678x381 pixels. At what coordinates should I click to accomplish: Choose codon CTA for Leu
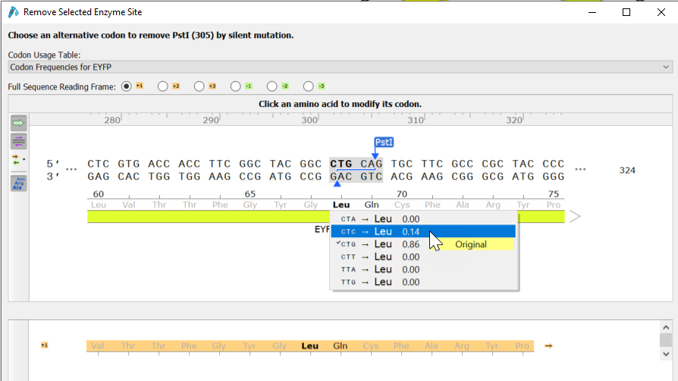(423, 219)
